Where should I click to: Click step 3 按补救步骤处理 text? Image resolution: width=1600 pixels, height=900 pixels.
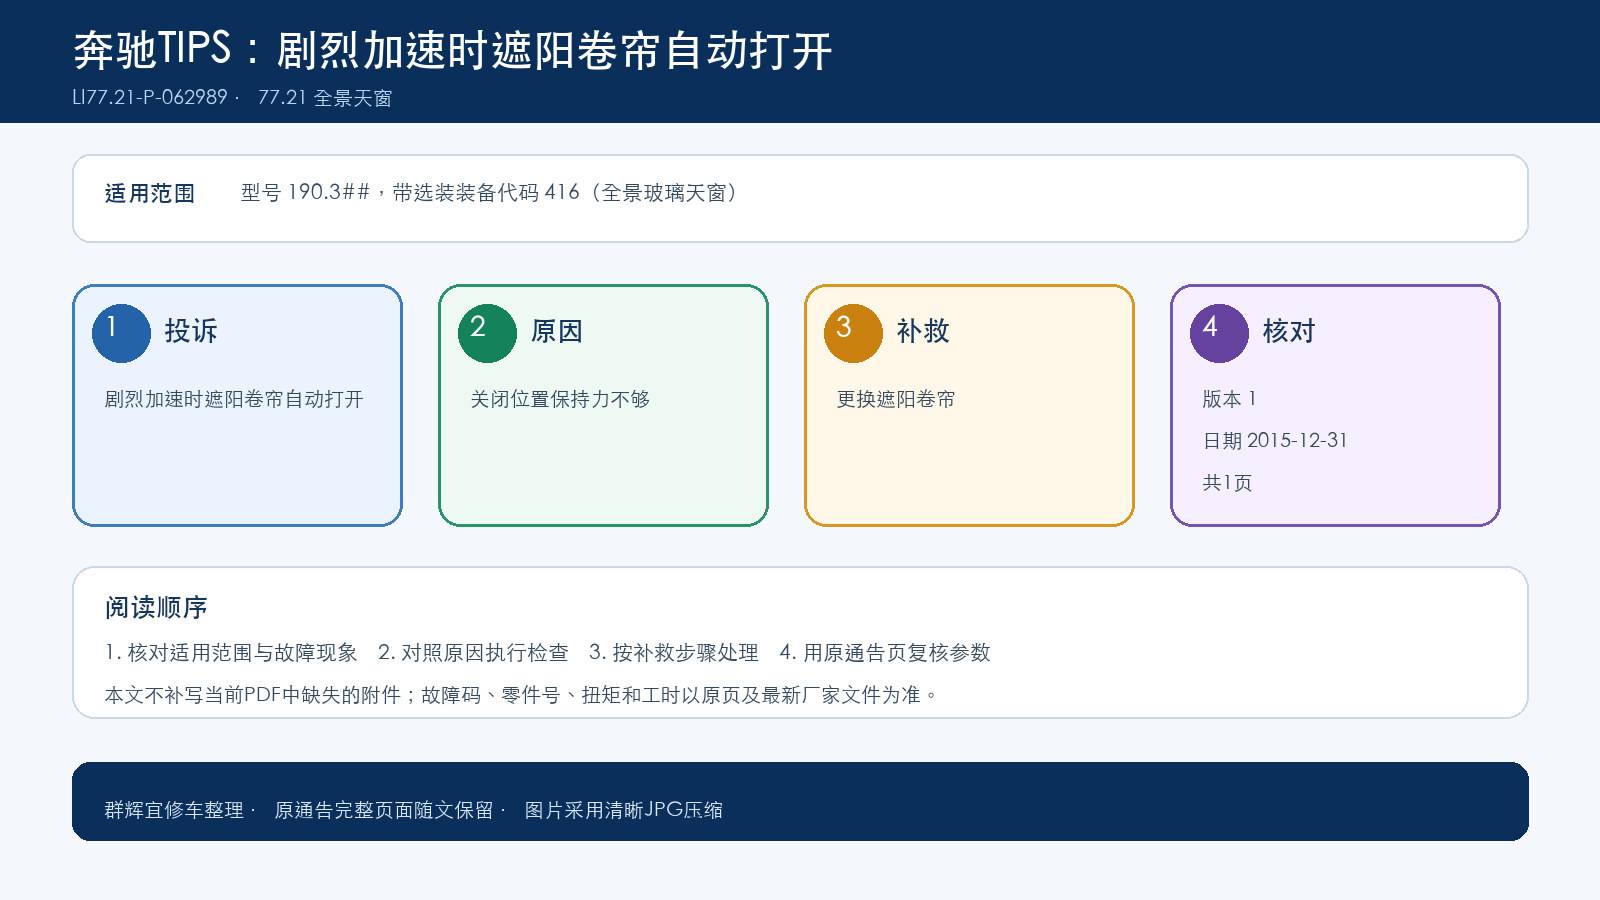[674, 653]
